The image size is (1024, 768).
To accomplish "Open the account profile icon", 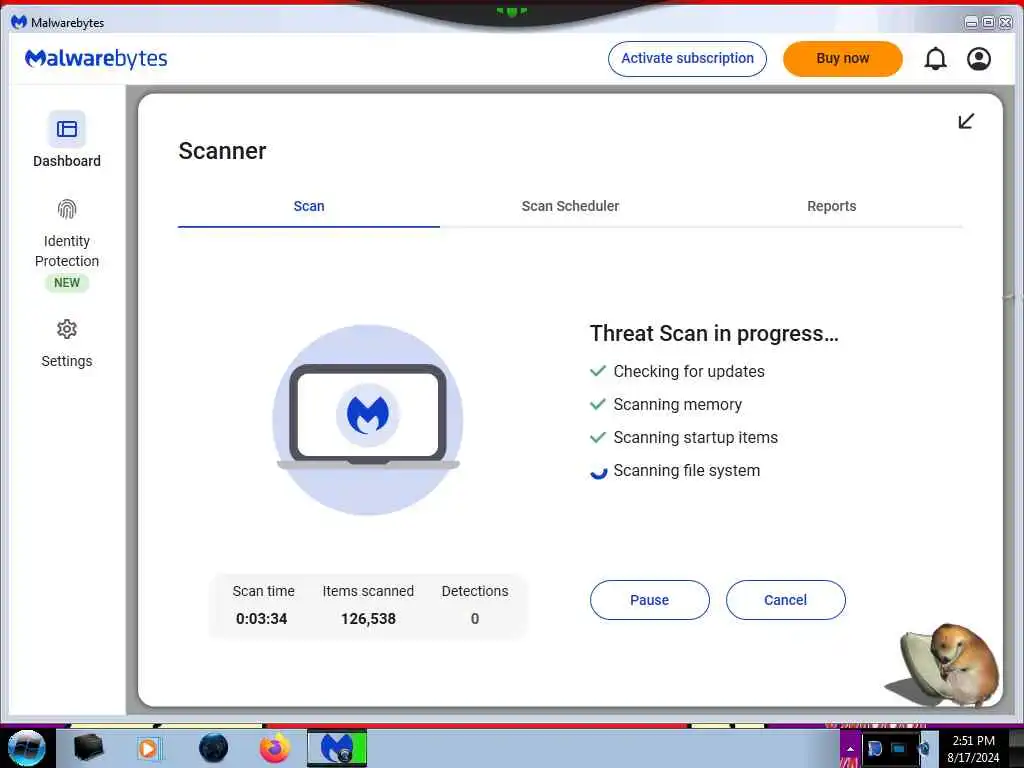I will point(979,59).
